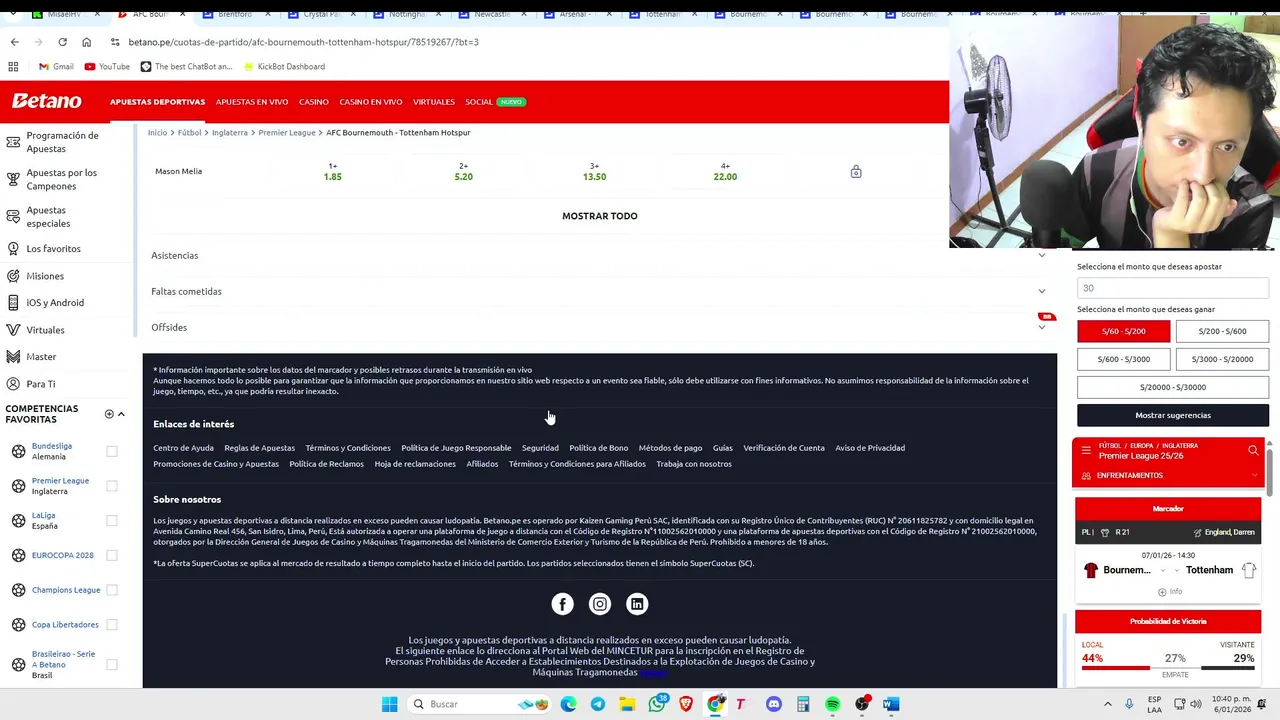Open the Chrome apps grid icon
This screenshot has width=1280, height=720.
pyautogui.click(x=13, y=66)
